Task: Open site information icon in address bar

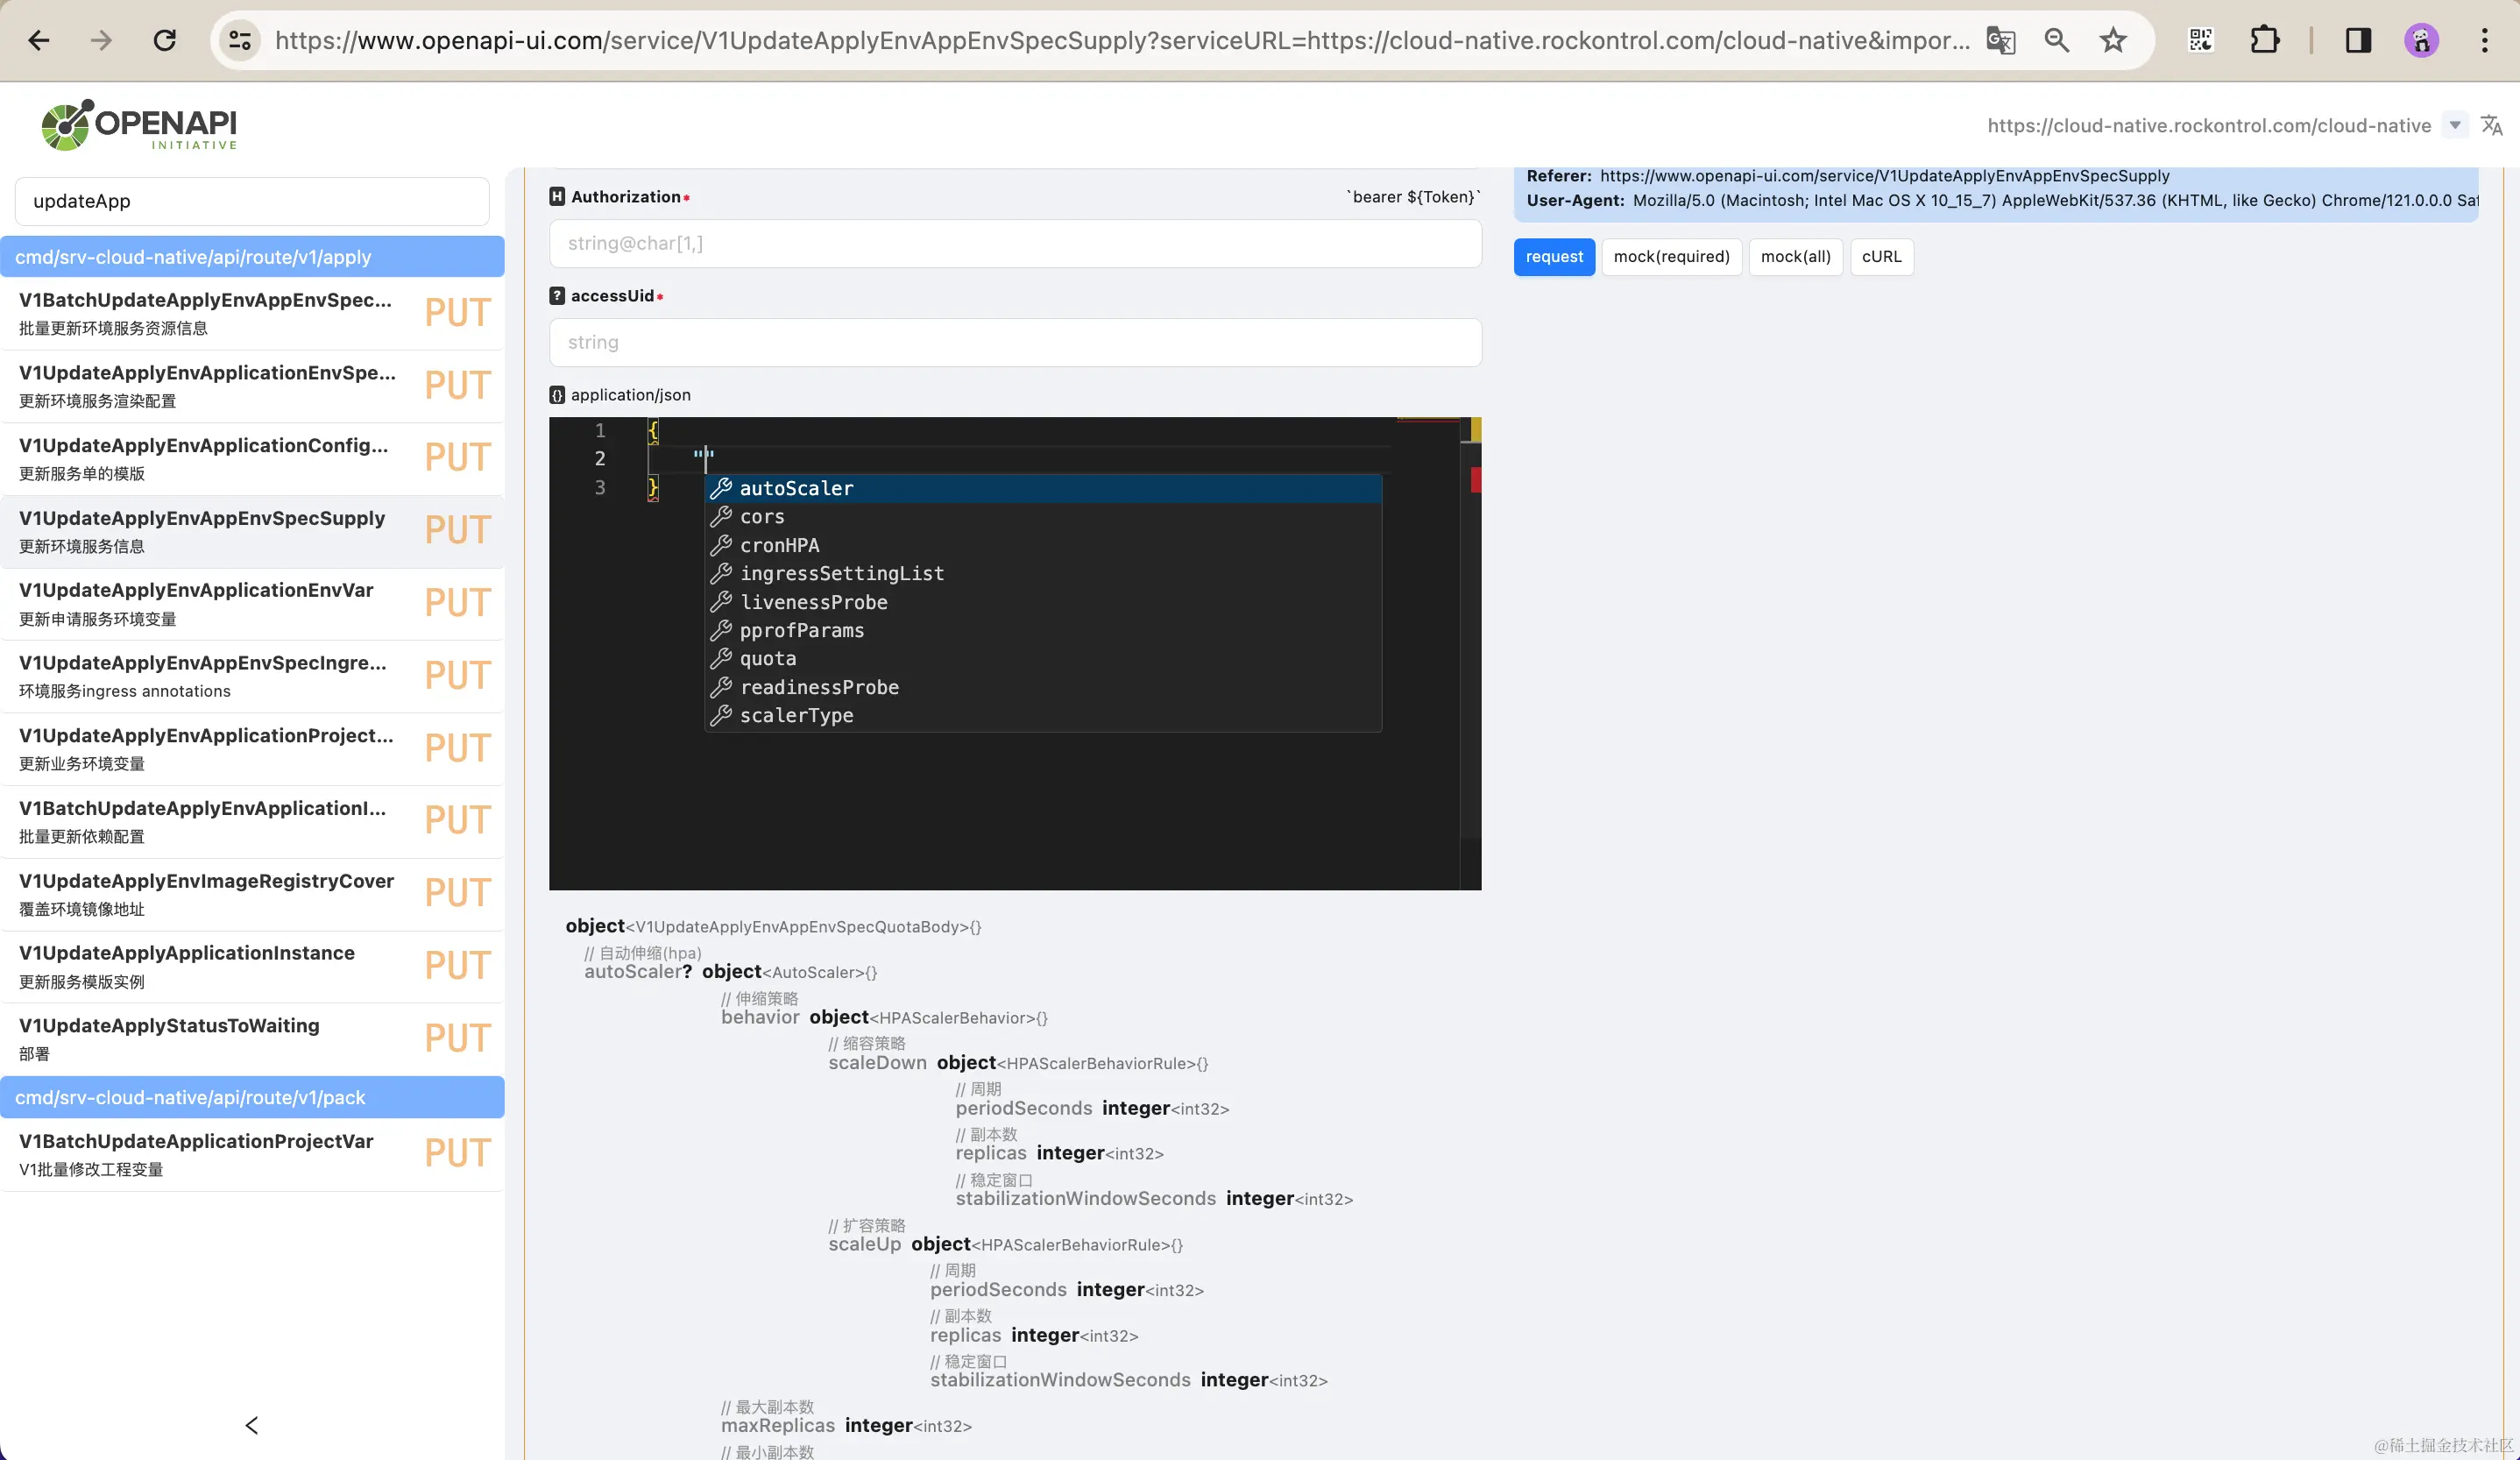Action: [240, 40]
